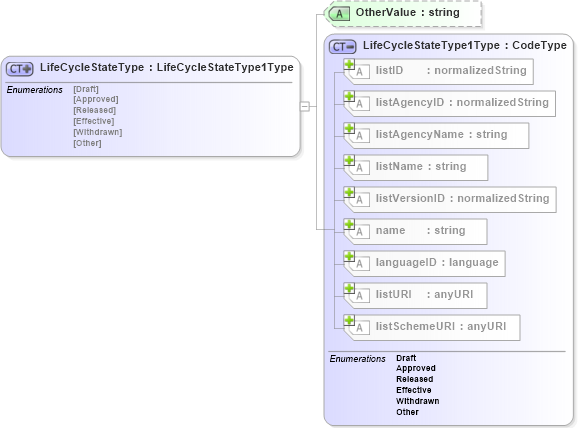This screenshot has width=578, height=428.
Task: Select LifeCycleStateType : LifeCycleStateType1Type title
Action: 167,67
